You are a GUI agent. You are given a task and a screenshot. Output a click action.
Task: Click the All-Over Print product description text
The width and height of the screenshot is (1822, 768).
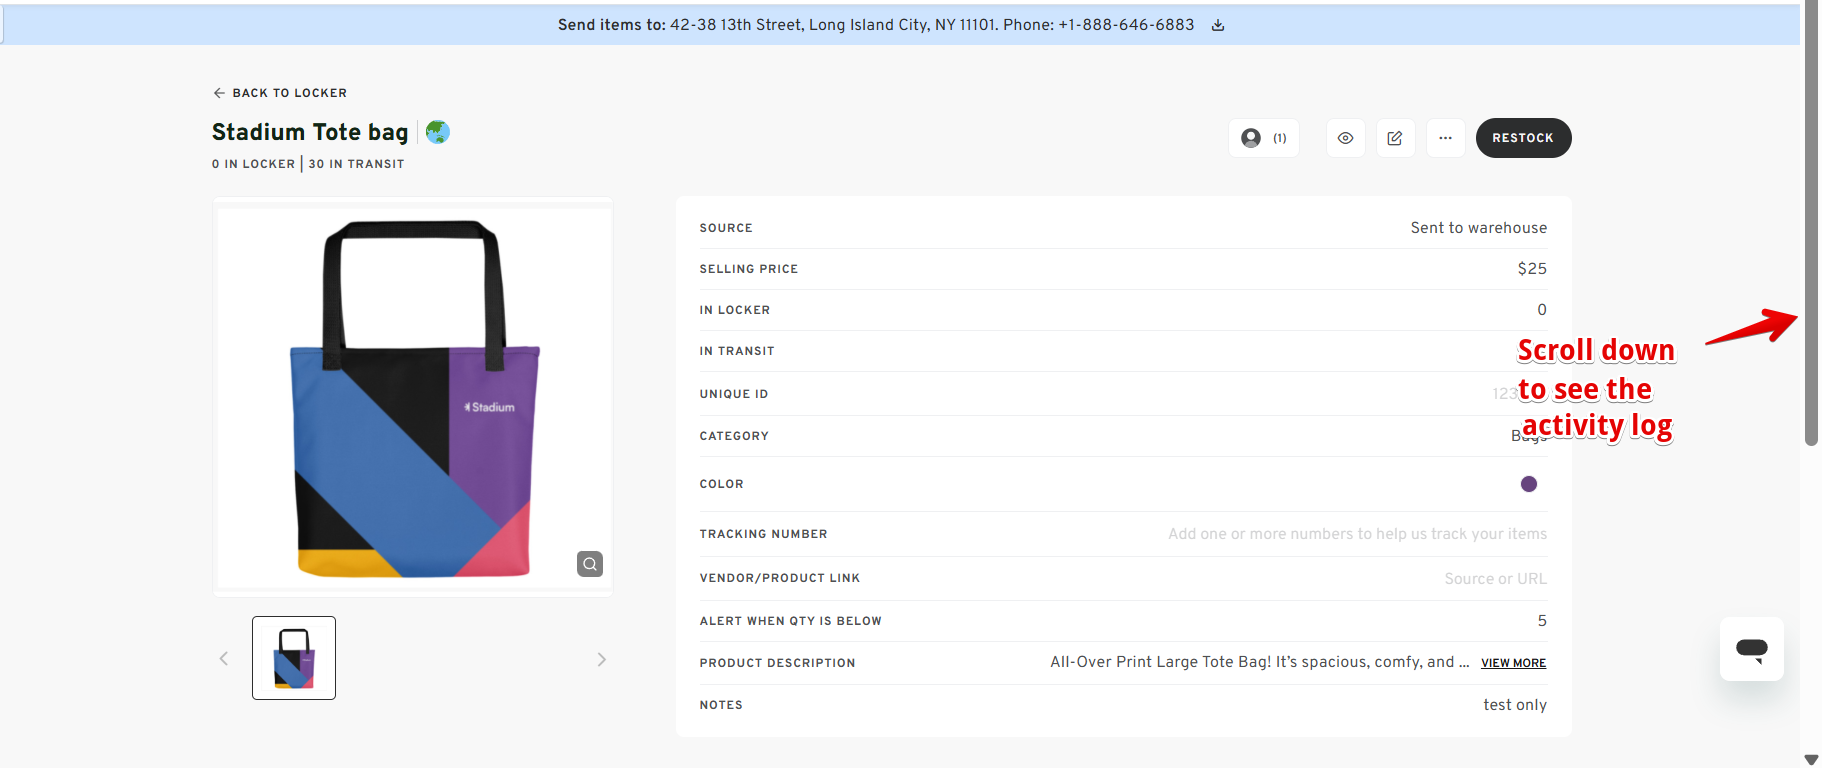coord(1260,662)
